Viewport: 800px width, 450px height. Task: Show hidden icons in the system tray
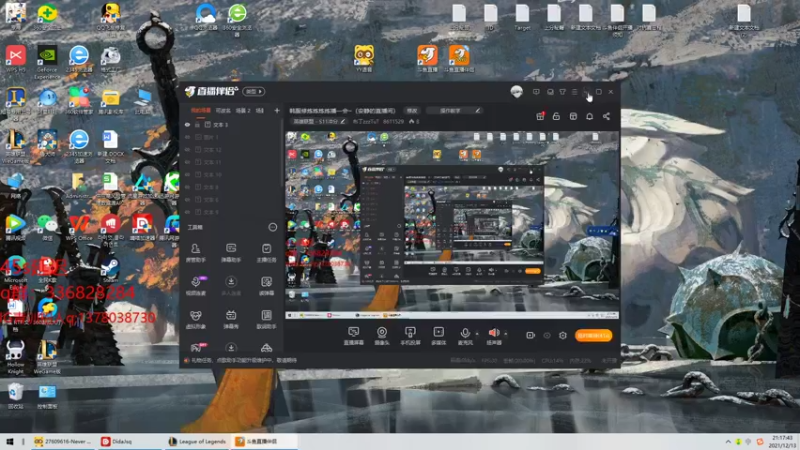tap(728, 441)
